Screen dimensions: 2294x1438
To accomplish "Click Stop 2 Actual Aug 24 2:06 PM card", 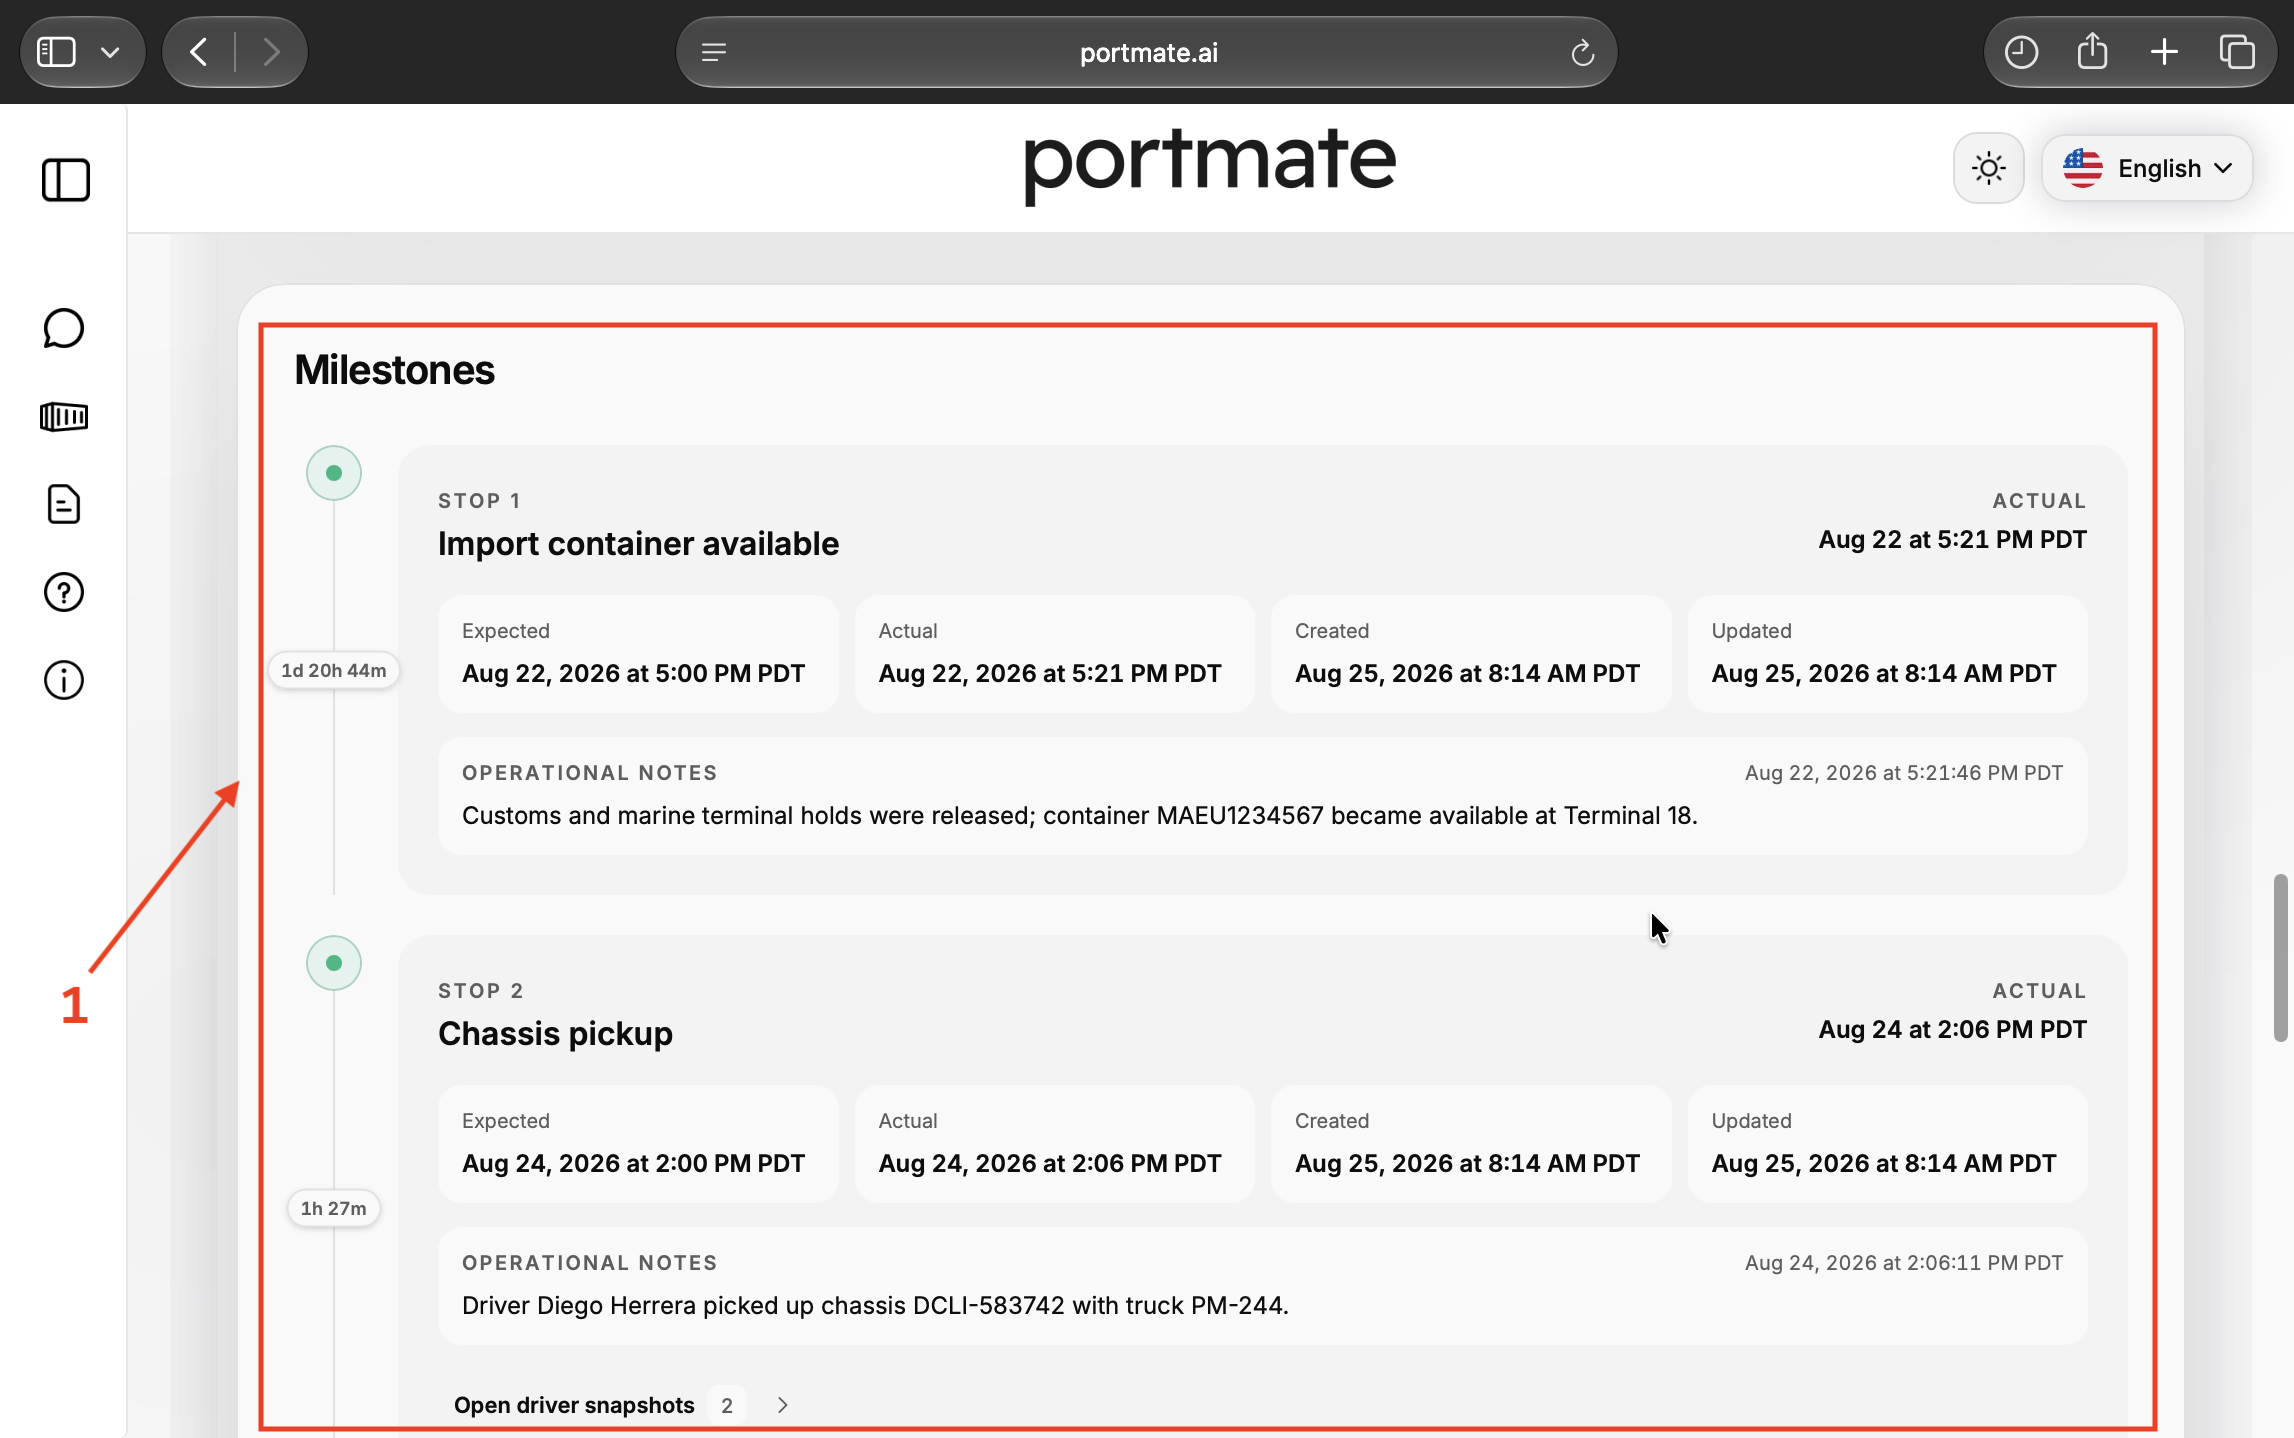I will click(1054, 1144).
